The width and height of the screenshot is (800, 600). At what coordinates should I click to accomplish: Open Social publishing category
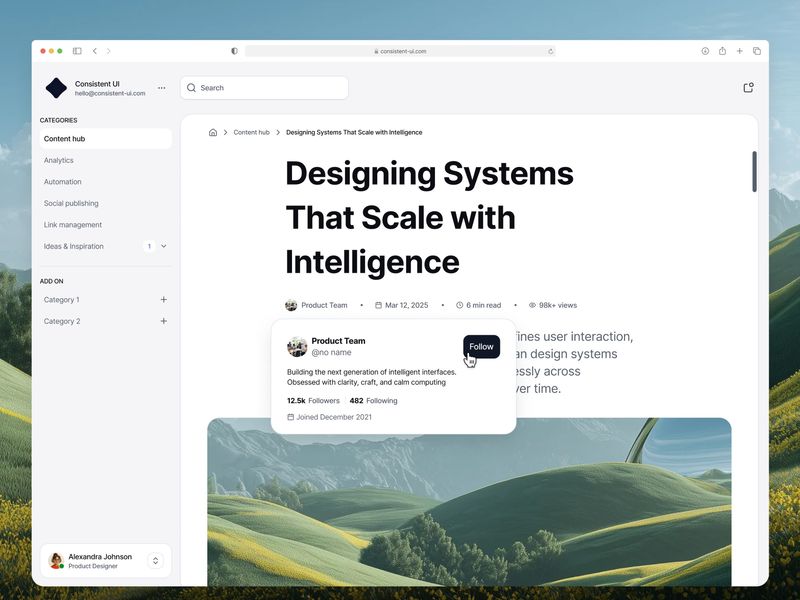tap(70, 203)
